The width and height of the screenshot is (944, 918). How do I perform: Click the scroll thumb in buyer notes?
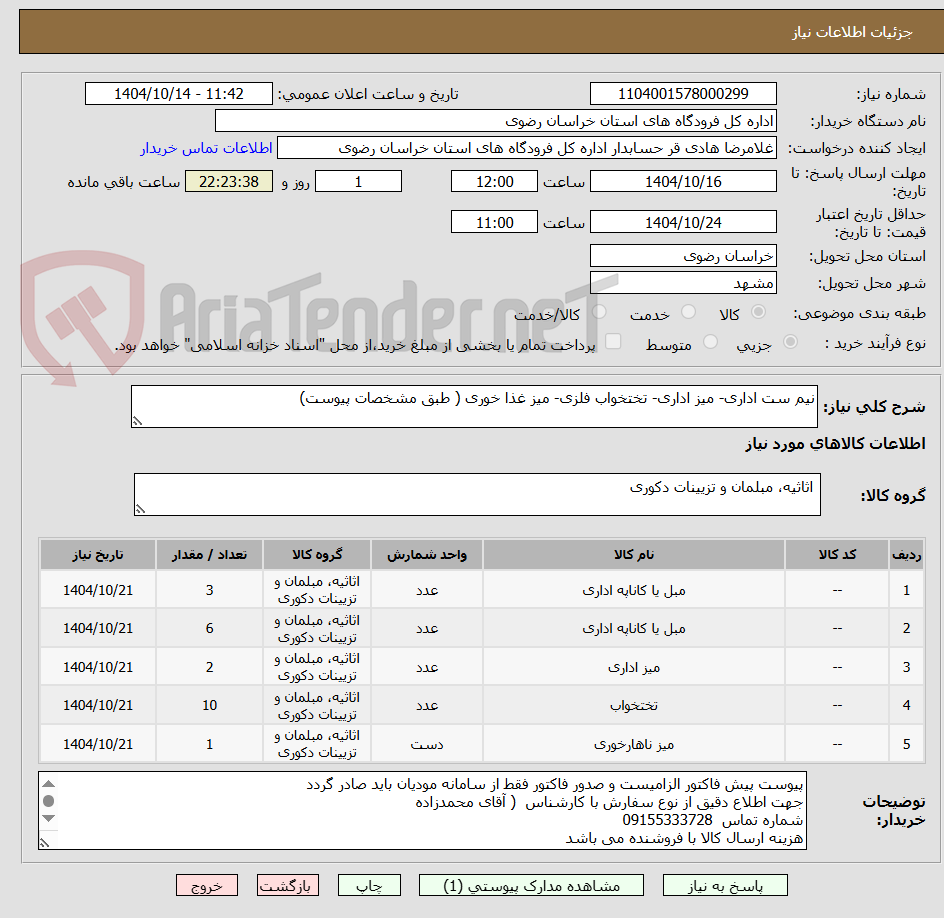(49, 801)
